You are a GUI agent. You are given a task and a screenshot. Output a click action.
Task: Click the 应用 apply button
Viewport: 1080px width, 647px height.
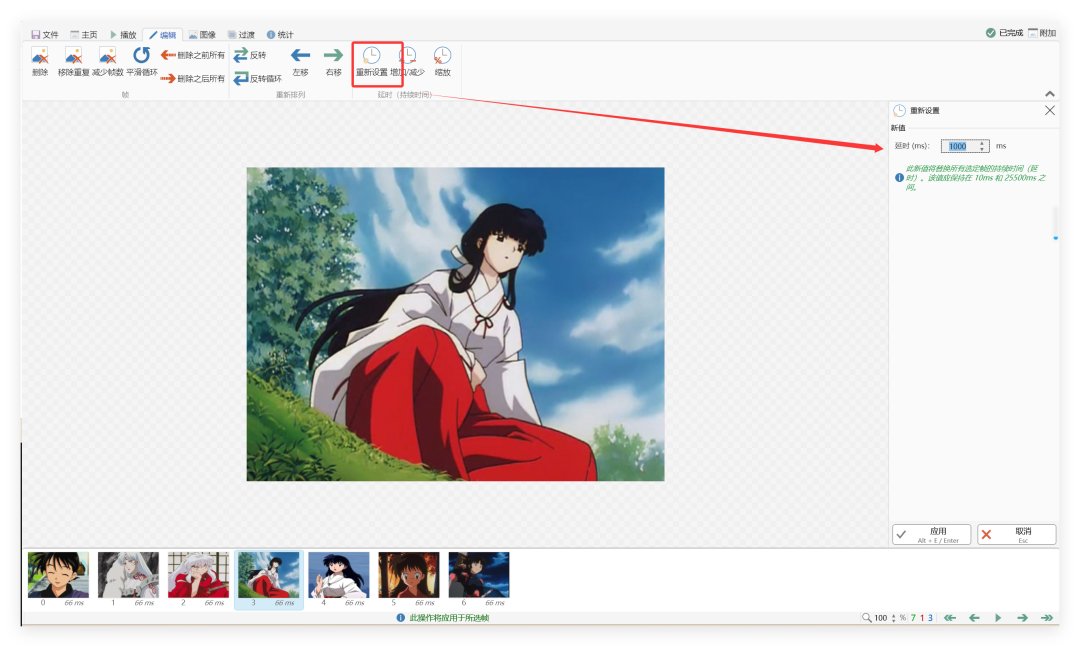click(931, 535)
